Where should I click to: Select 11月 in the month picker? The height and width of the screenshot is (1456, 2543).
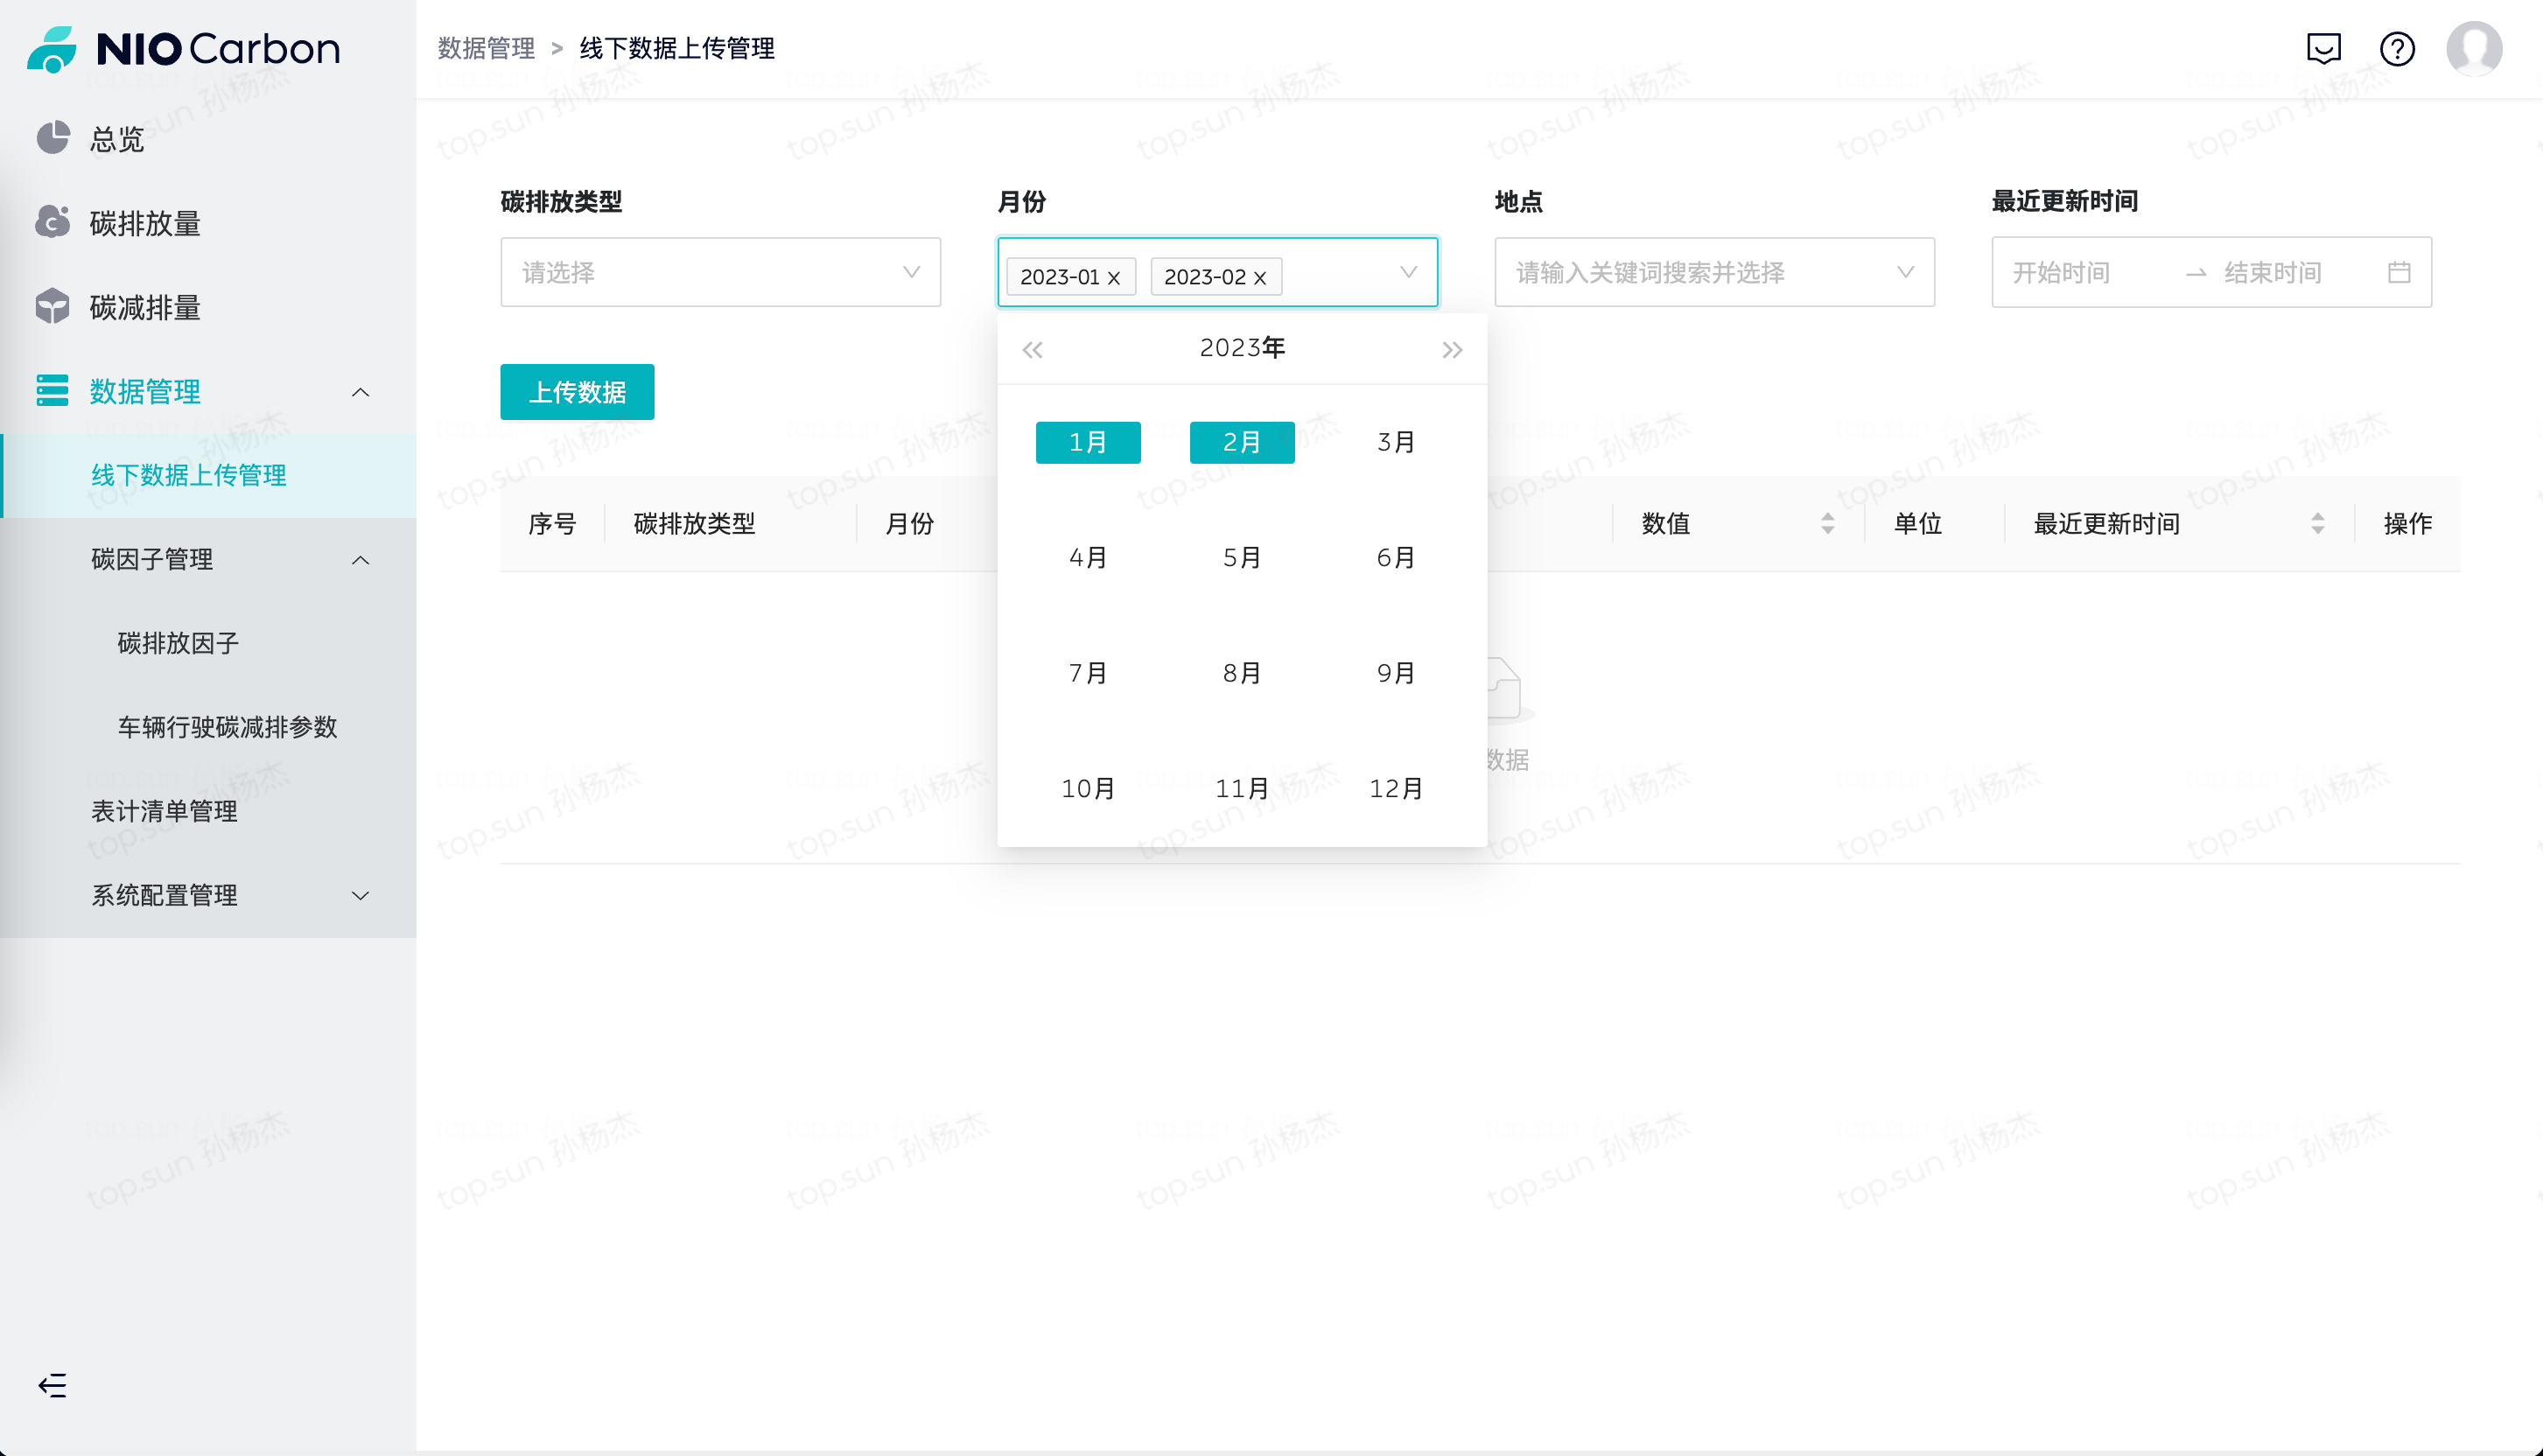(x=1242, y=788)
